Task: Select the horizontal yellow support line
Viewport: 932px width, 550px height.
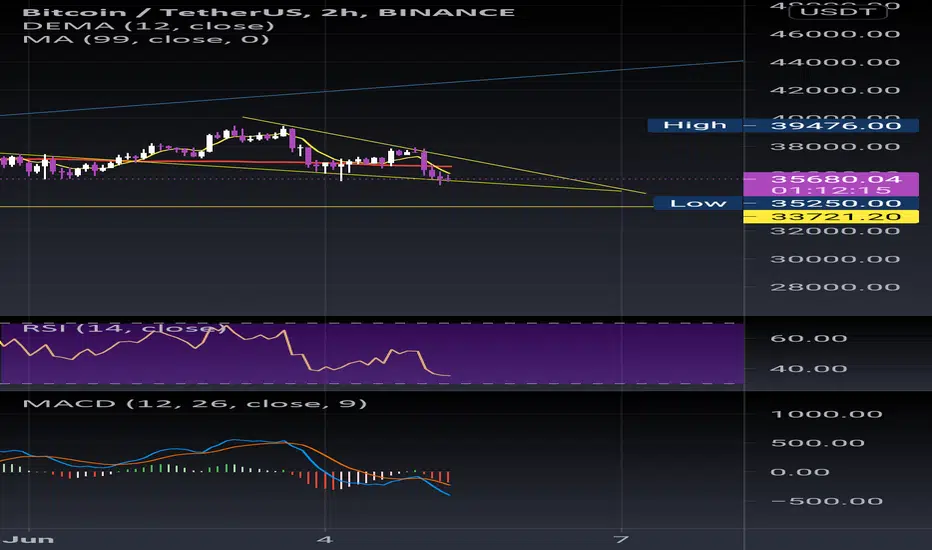Action: point(327,206)
